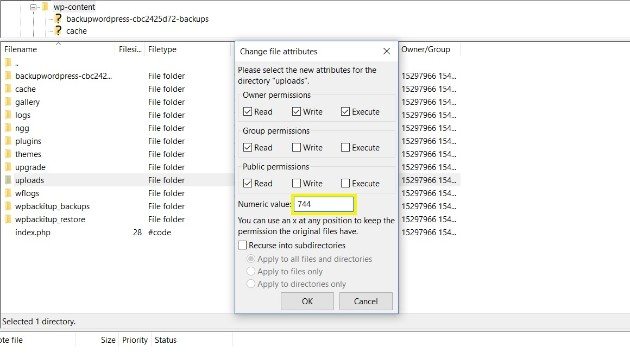Confirm the attributes with the OK button
This screenshot has width=630, height=364.
tap(307, 301)
